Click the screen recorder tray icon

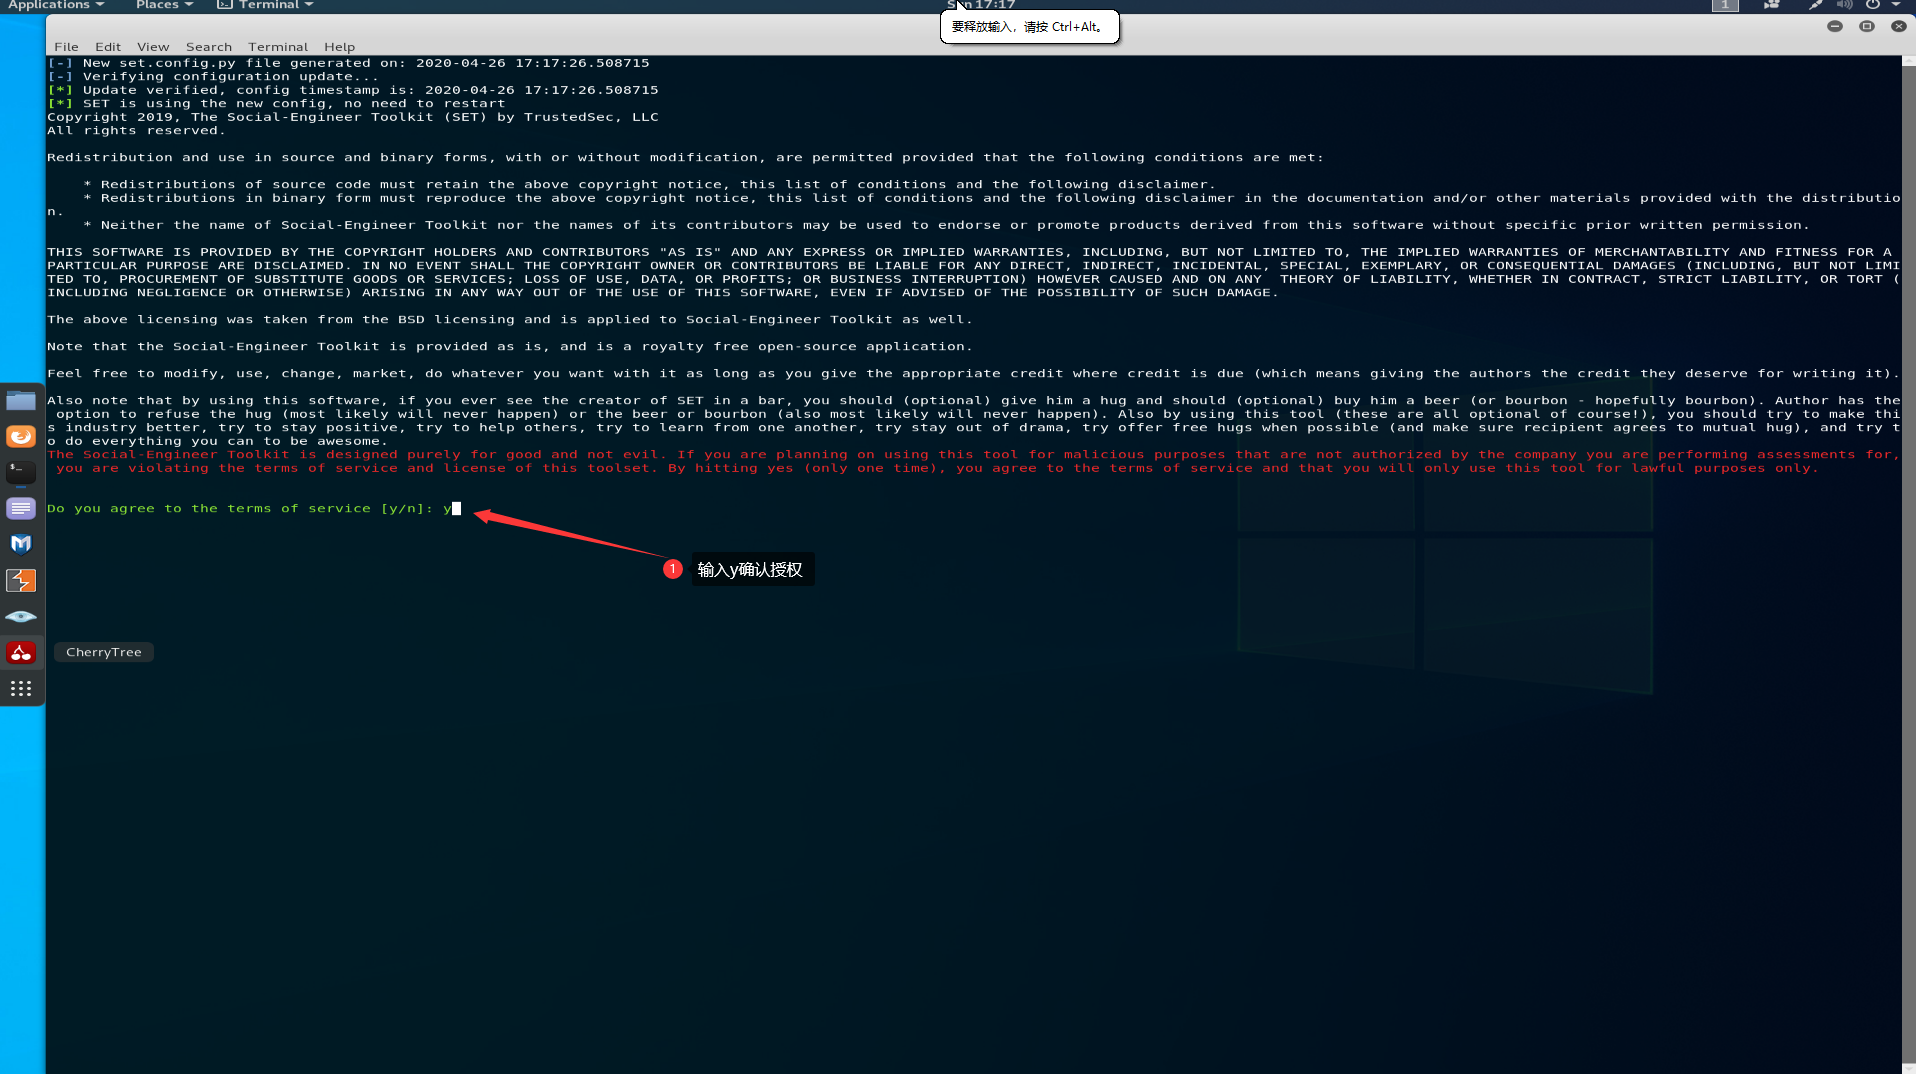tap(1771, 5)
